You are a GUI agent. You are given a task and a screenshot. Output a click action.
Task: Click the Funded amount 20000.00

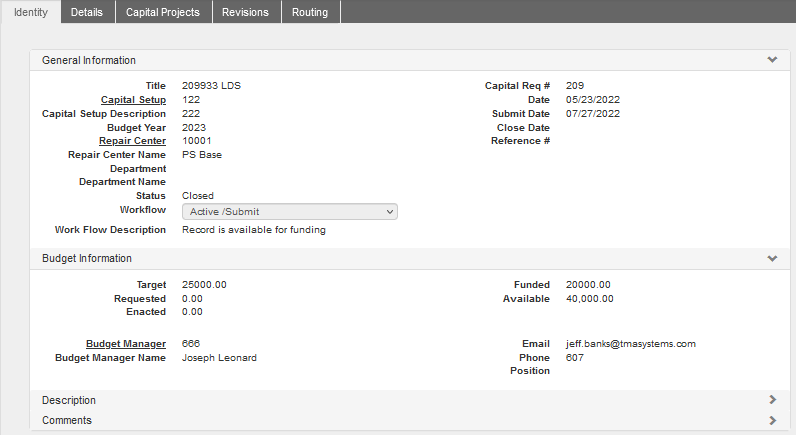587,285
